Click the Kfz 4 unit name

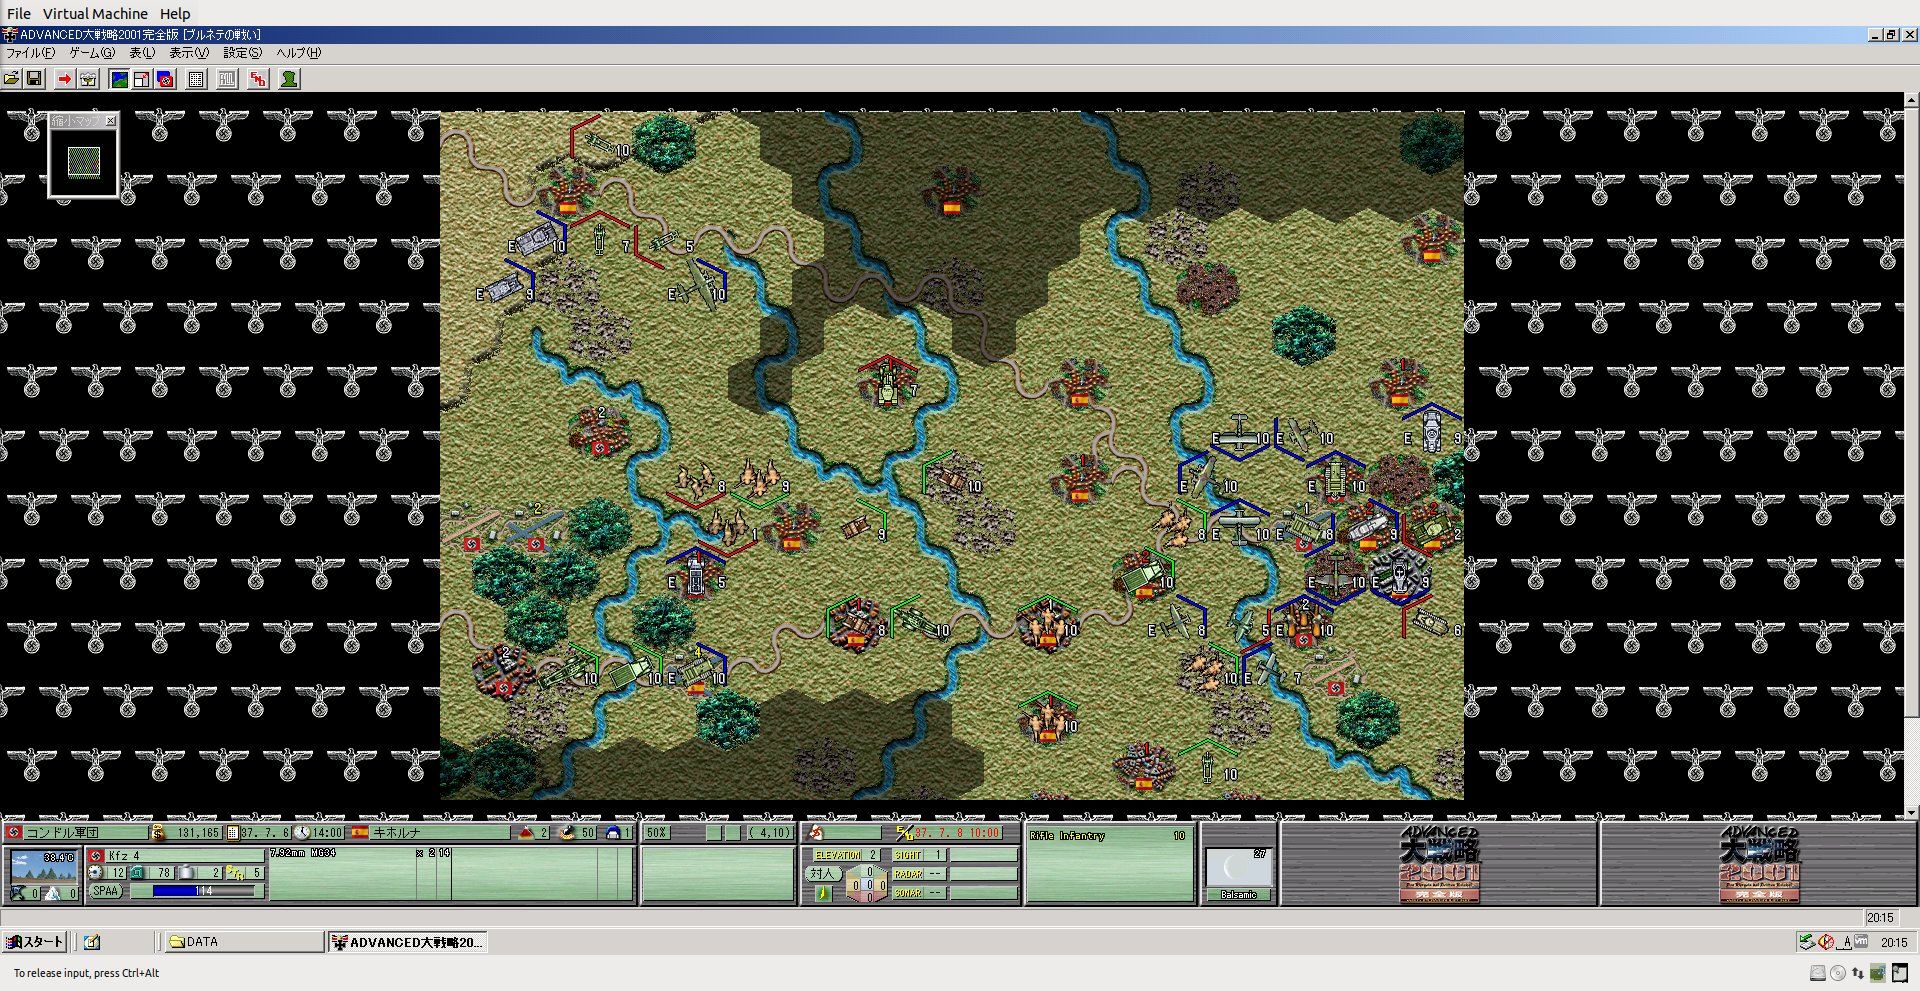[x=124, y=856]
